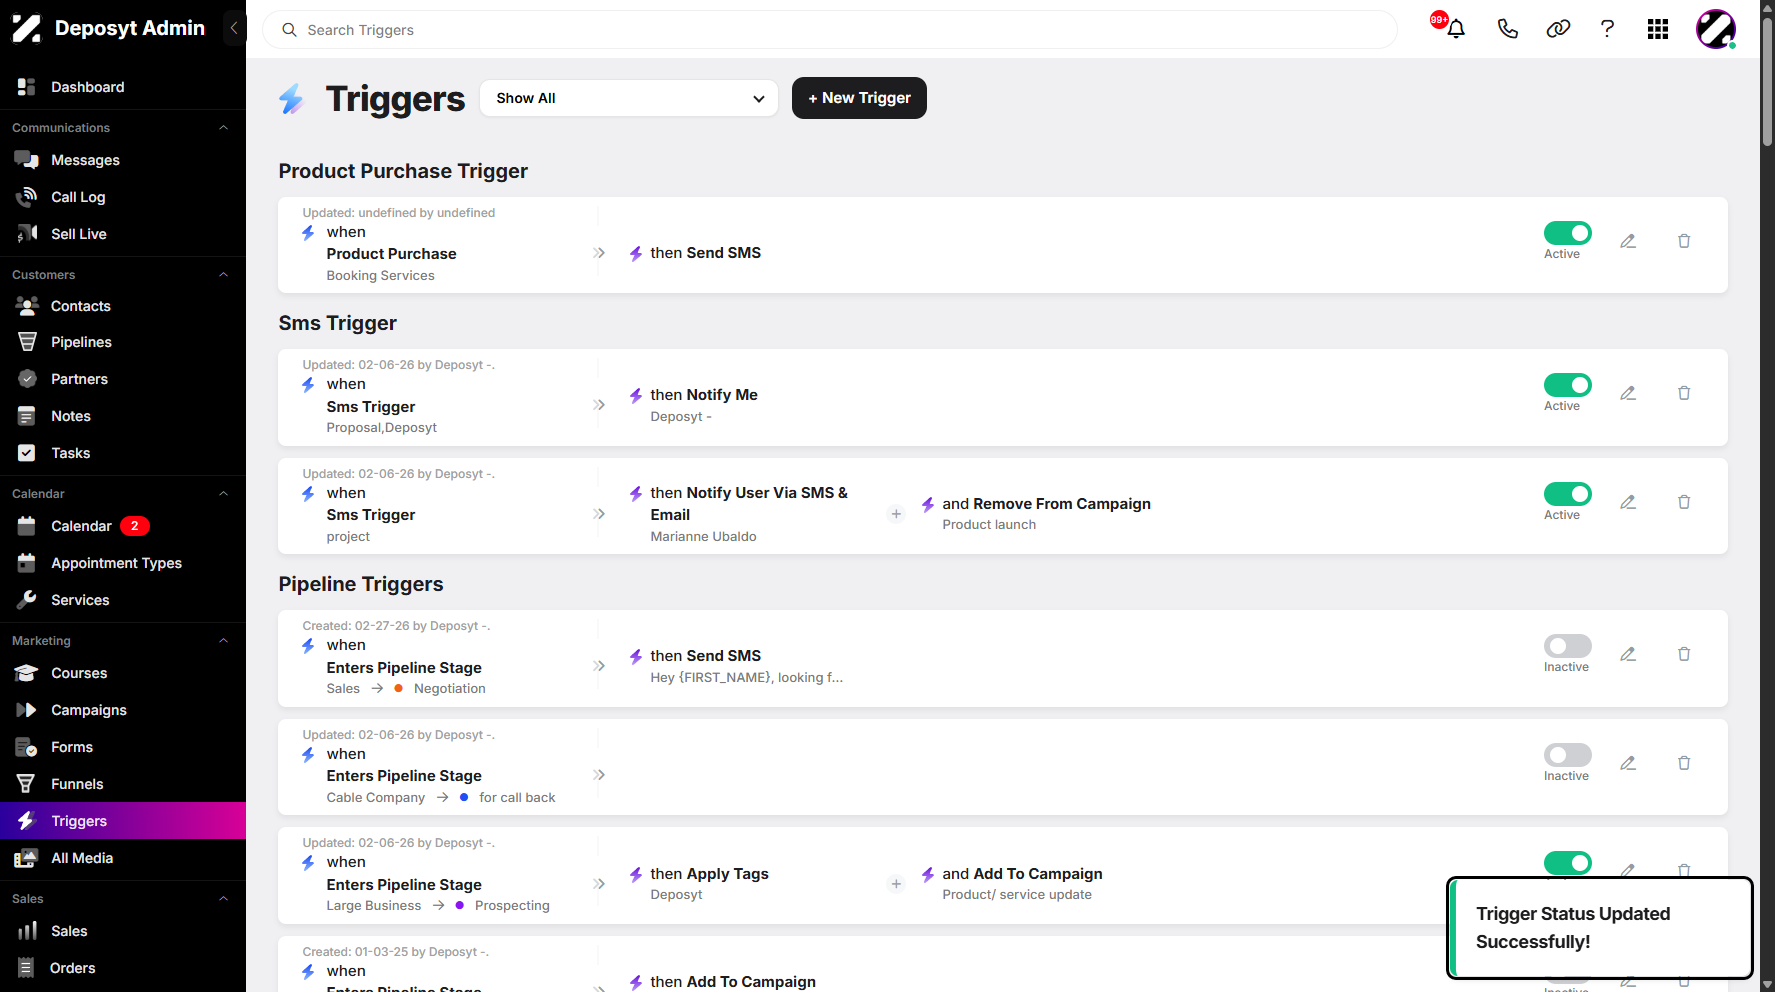Screen dimensions: 1775x992
Task: Disable the Notify Me Sms trigger
Action: pyautogui.click(x=1567, y=385)
